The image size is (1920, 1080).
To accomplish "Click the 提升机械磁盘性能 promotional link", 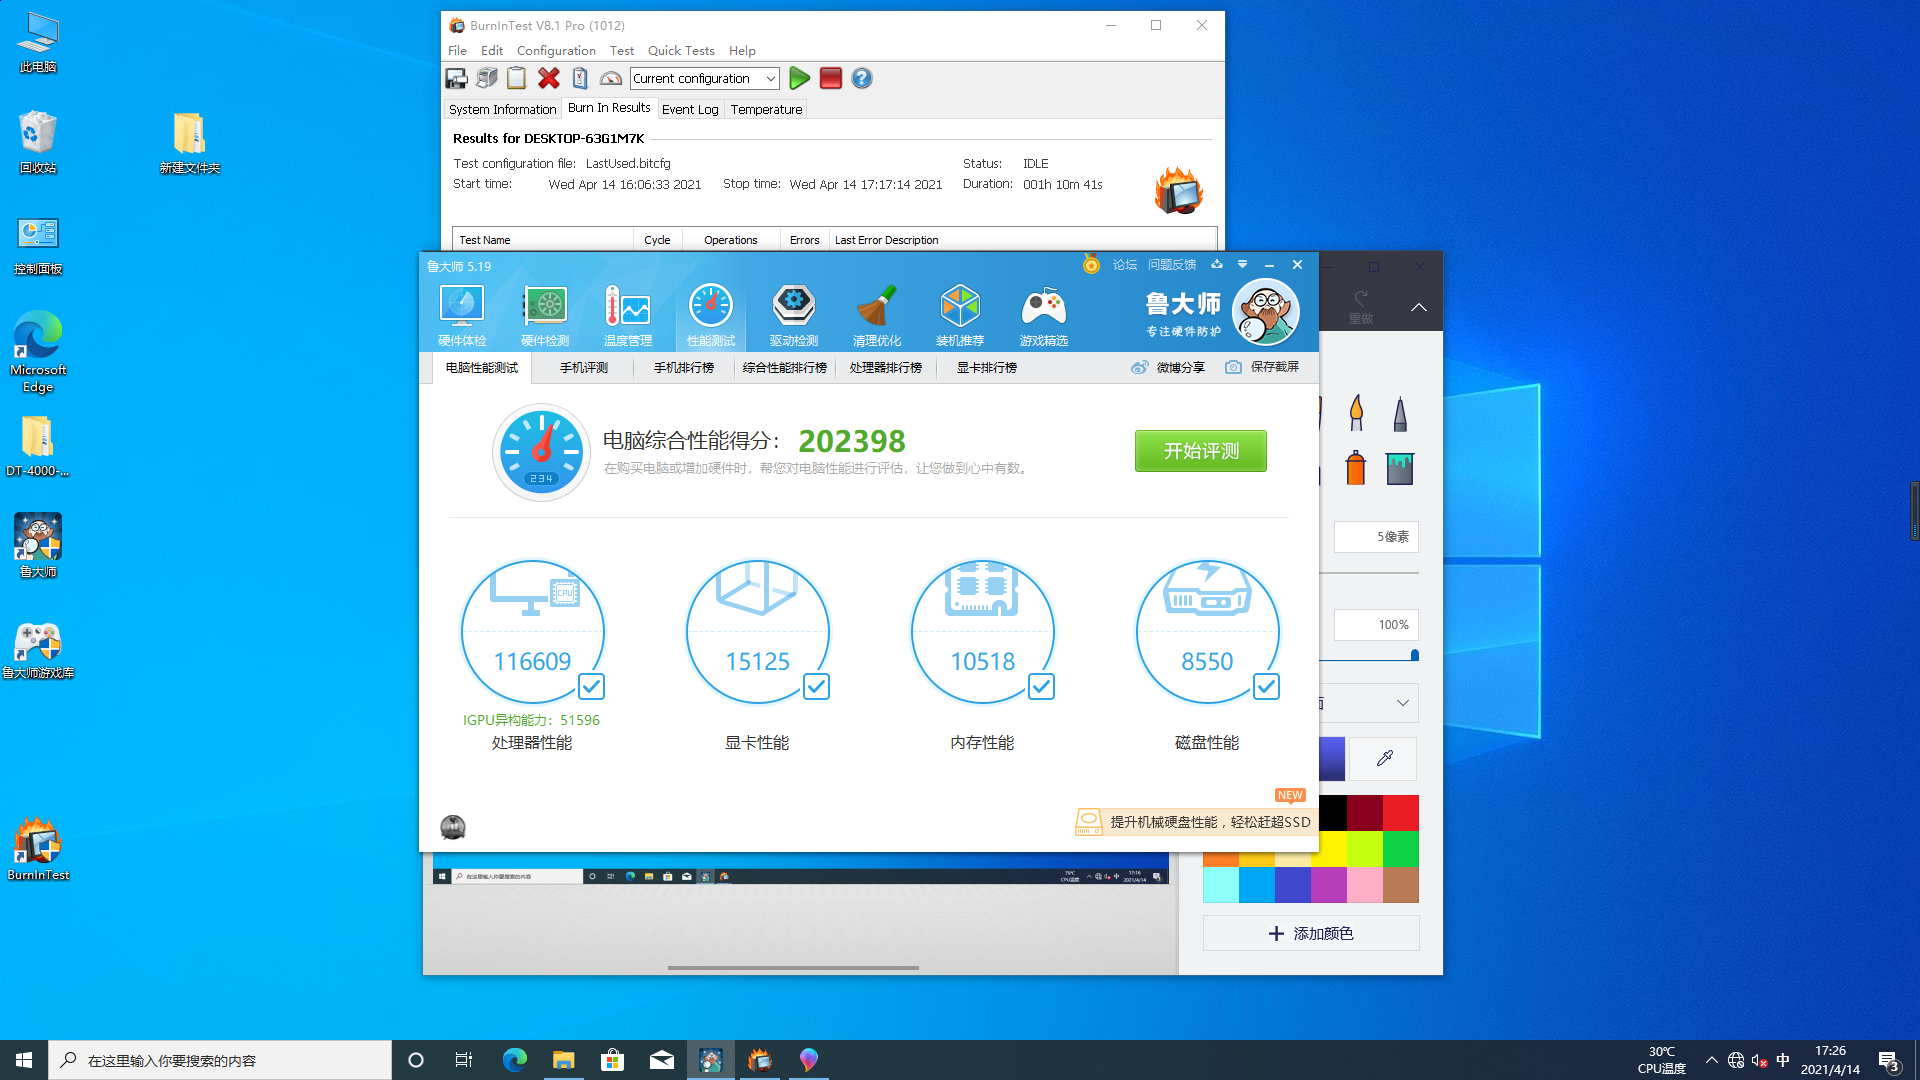I will pyautogui.click(x=1193, y=820).
